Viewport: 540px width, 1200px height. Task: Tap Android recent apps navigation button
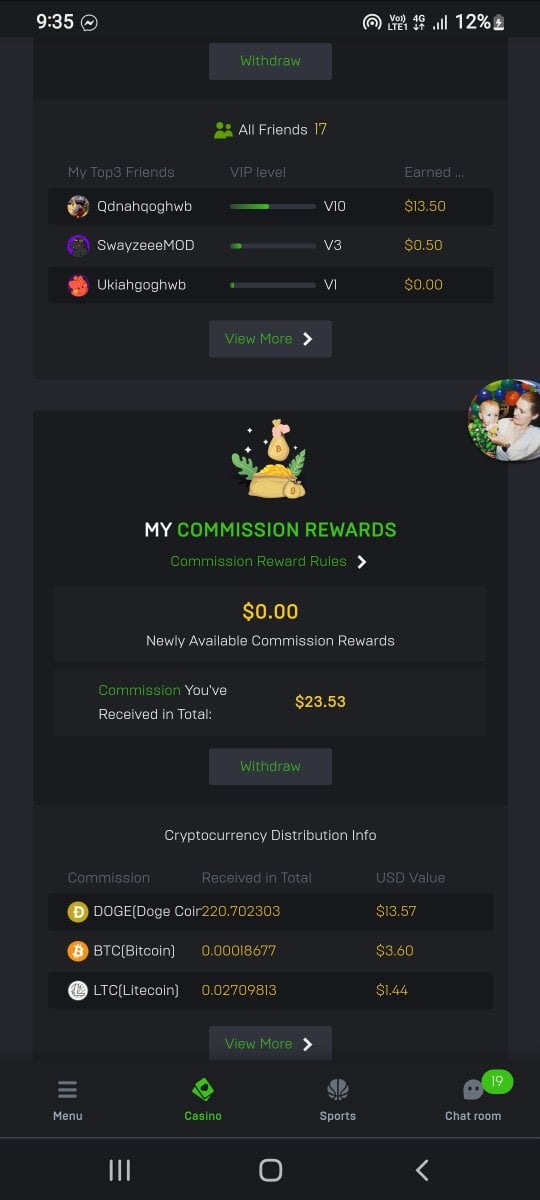tap(119, 1170)
